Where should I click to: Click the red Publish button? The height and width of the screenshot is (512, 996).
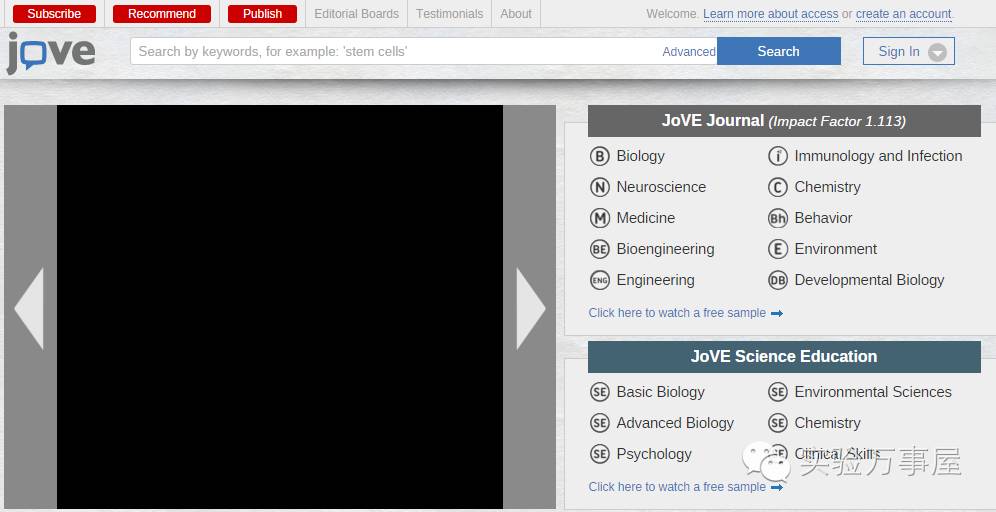[x=262, y=13]
